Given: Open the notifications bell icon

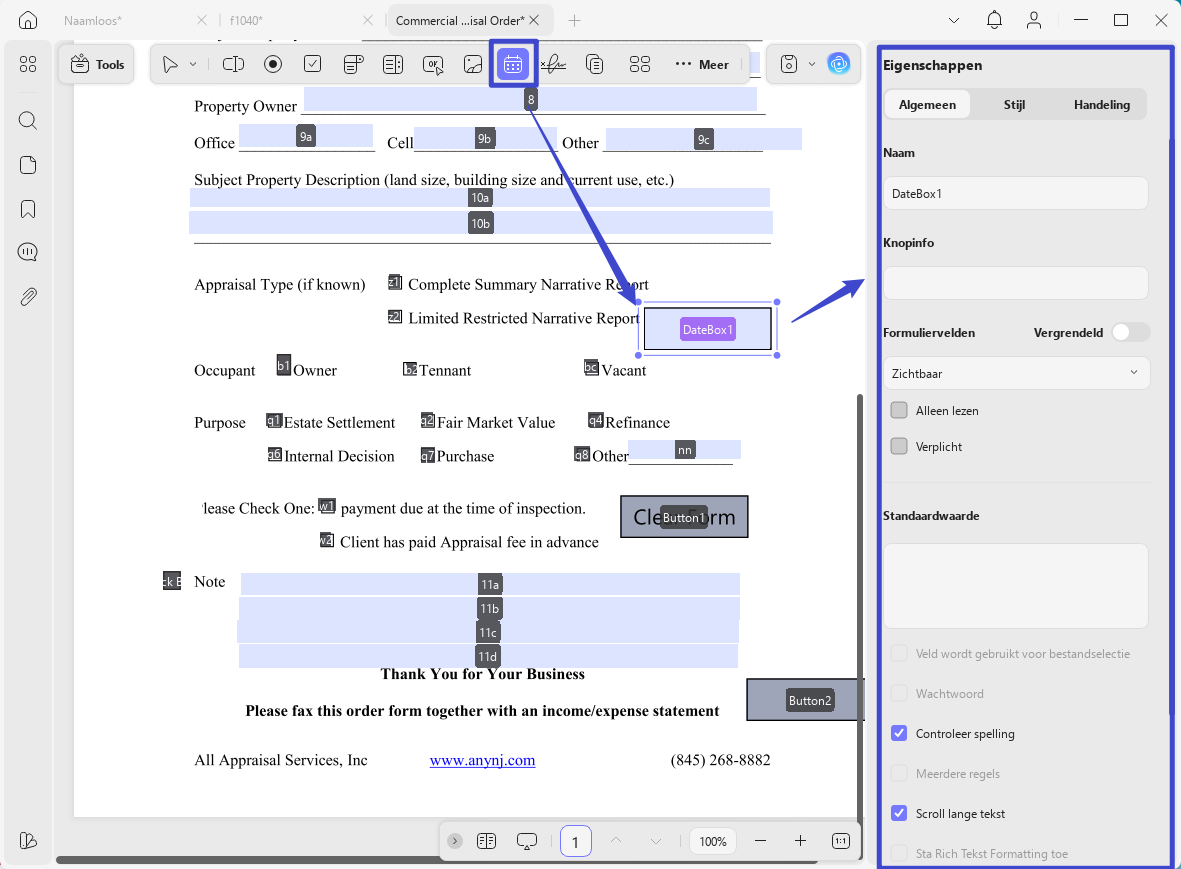Looking at the screenshot, I should click(994, 20).
